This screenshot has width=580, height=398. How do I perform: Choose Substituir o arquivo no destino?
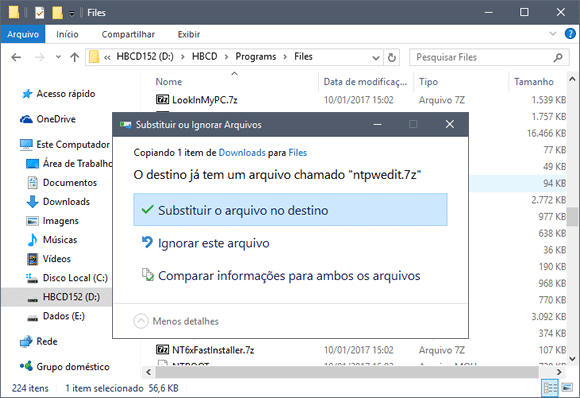[x=290, y=210]
